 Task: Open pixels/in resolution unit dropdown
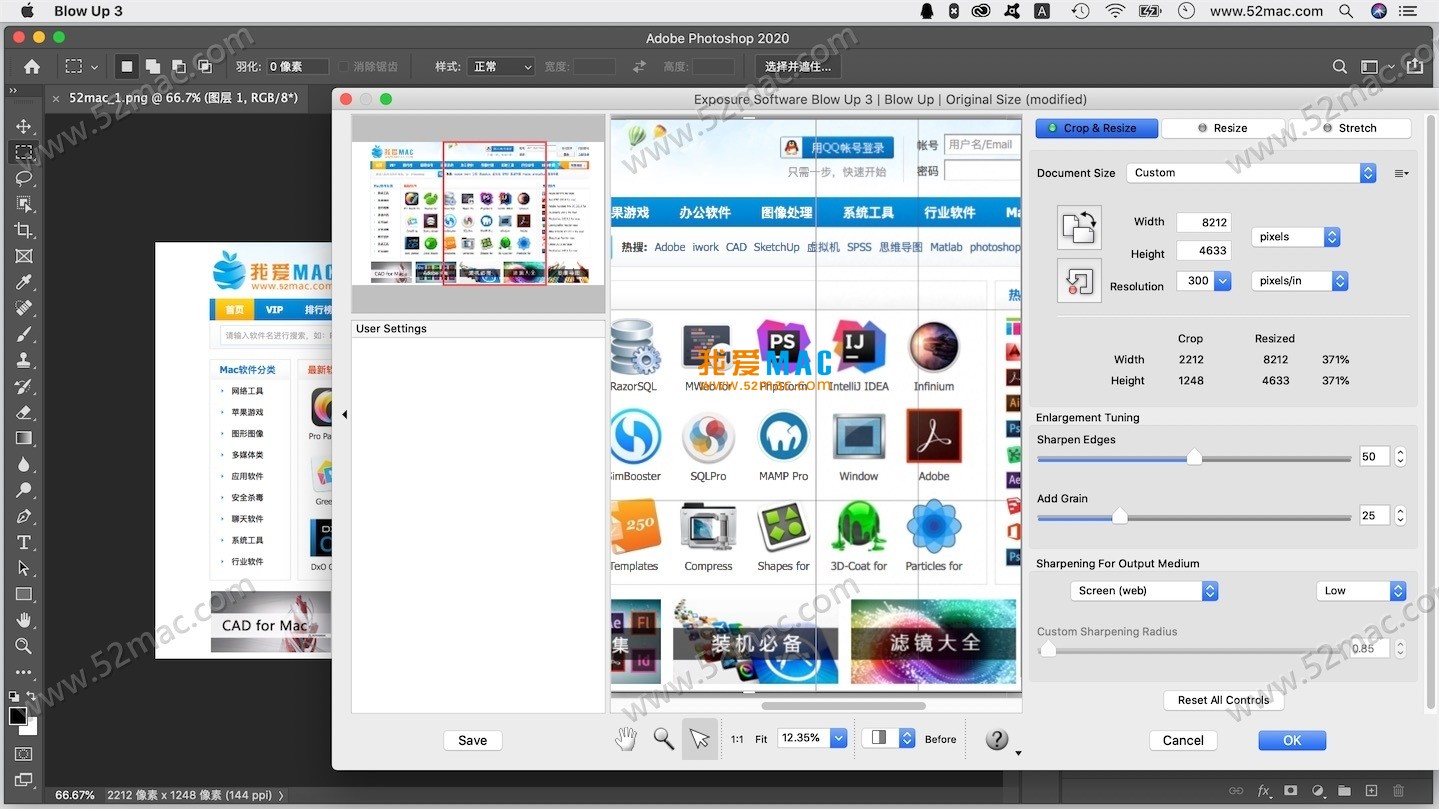pyautogui.click(x=1300, y=281)
